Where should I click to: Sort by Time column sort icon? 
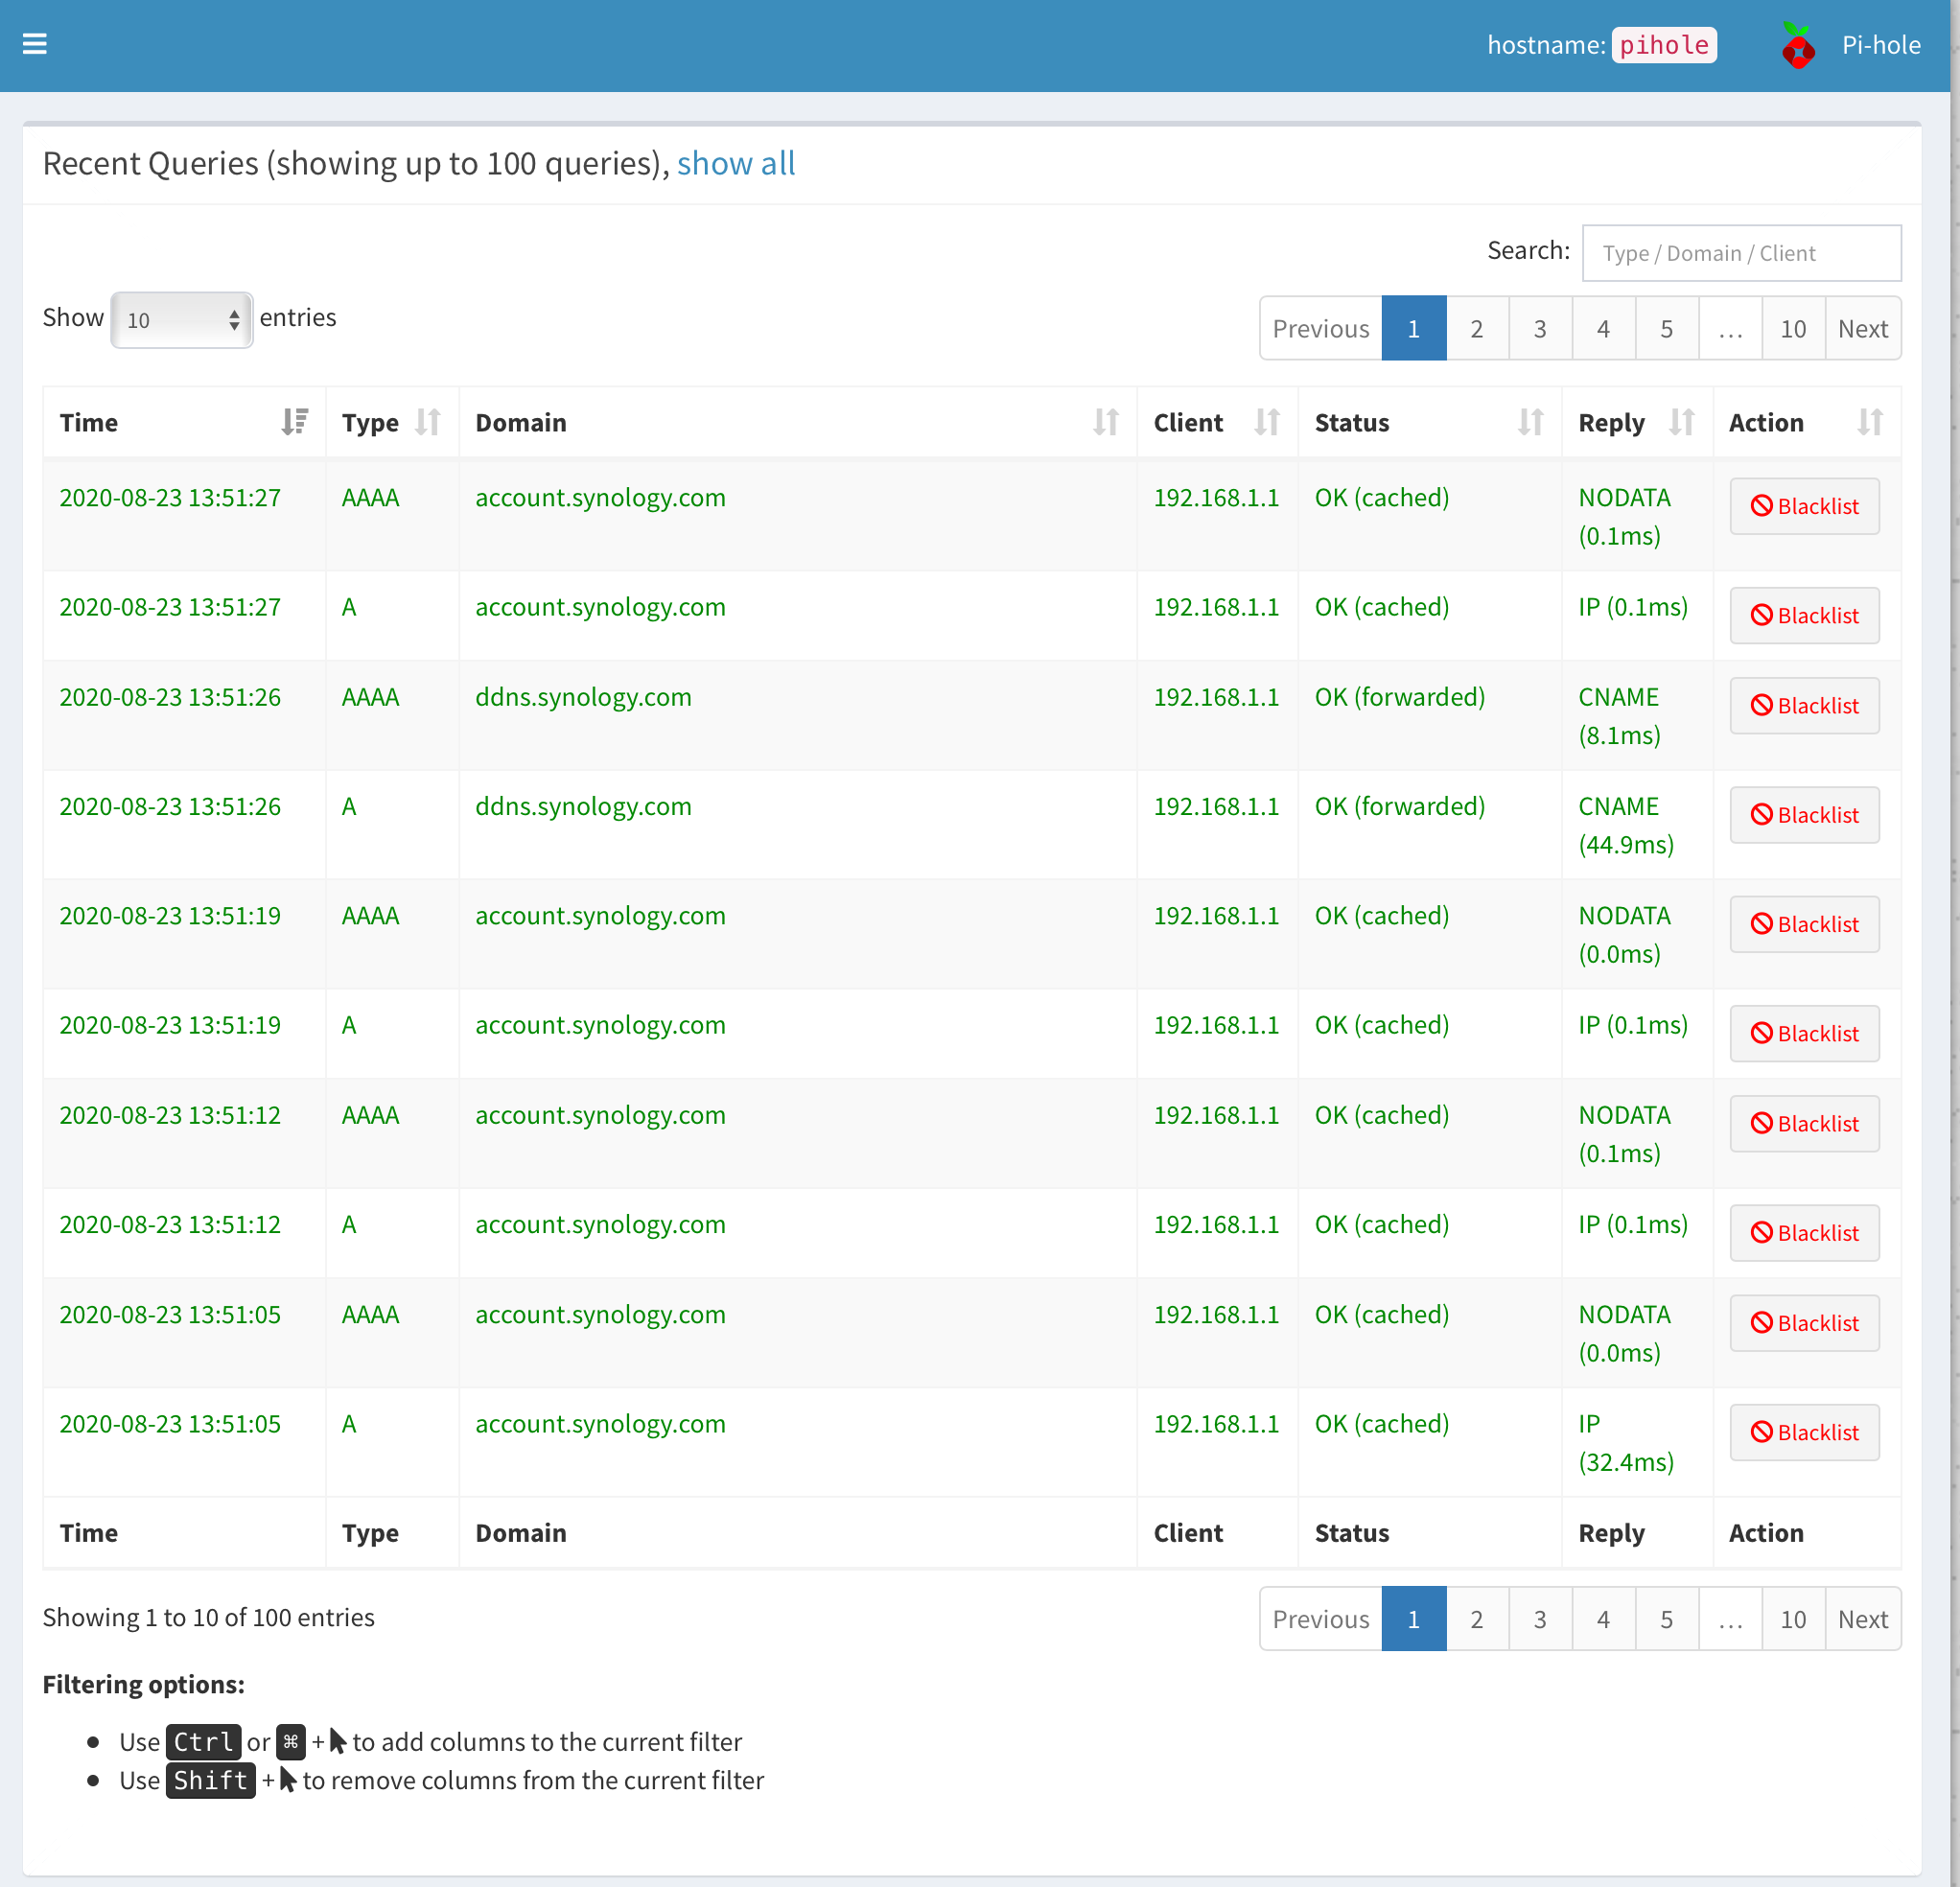(x=295, y=422)
